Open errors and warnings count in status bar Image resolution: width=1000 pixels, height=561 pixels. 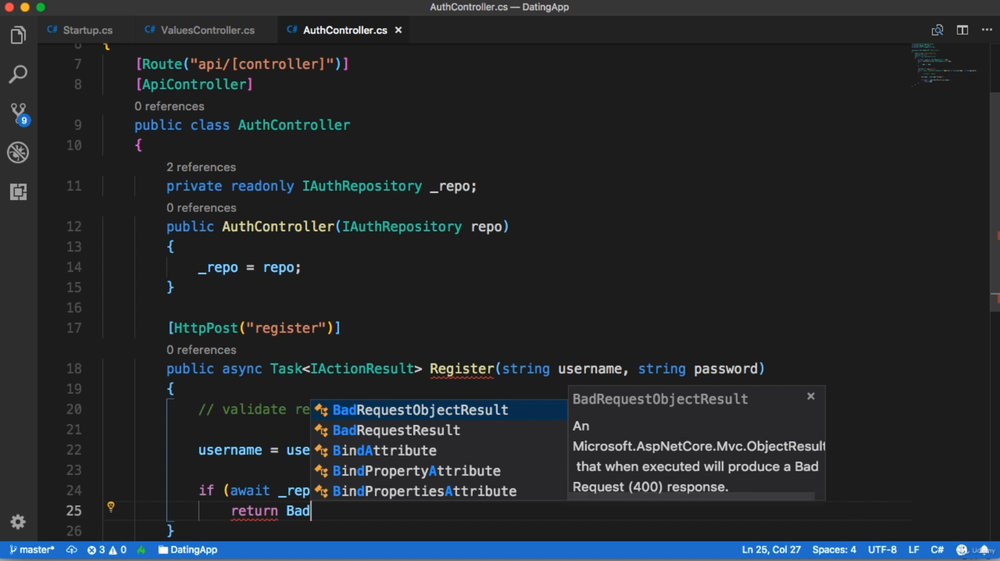(x=107, y=550)
